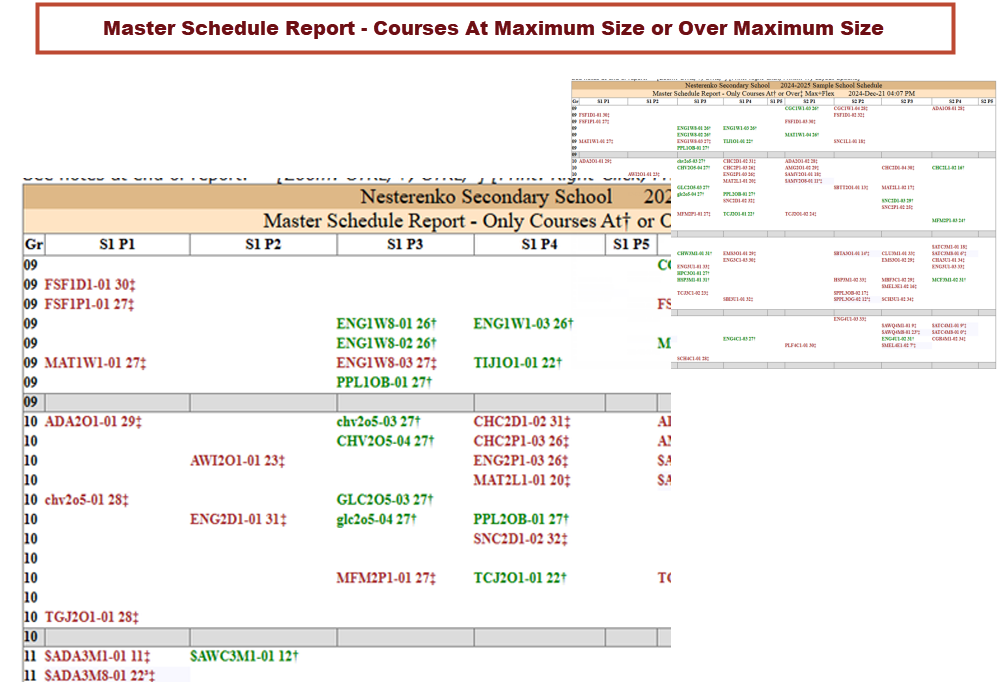This screenshot has height=700, width=1000.
Task: Click the Nesterenko Secondary School heading
Action: coord(486,197)
